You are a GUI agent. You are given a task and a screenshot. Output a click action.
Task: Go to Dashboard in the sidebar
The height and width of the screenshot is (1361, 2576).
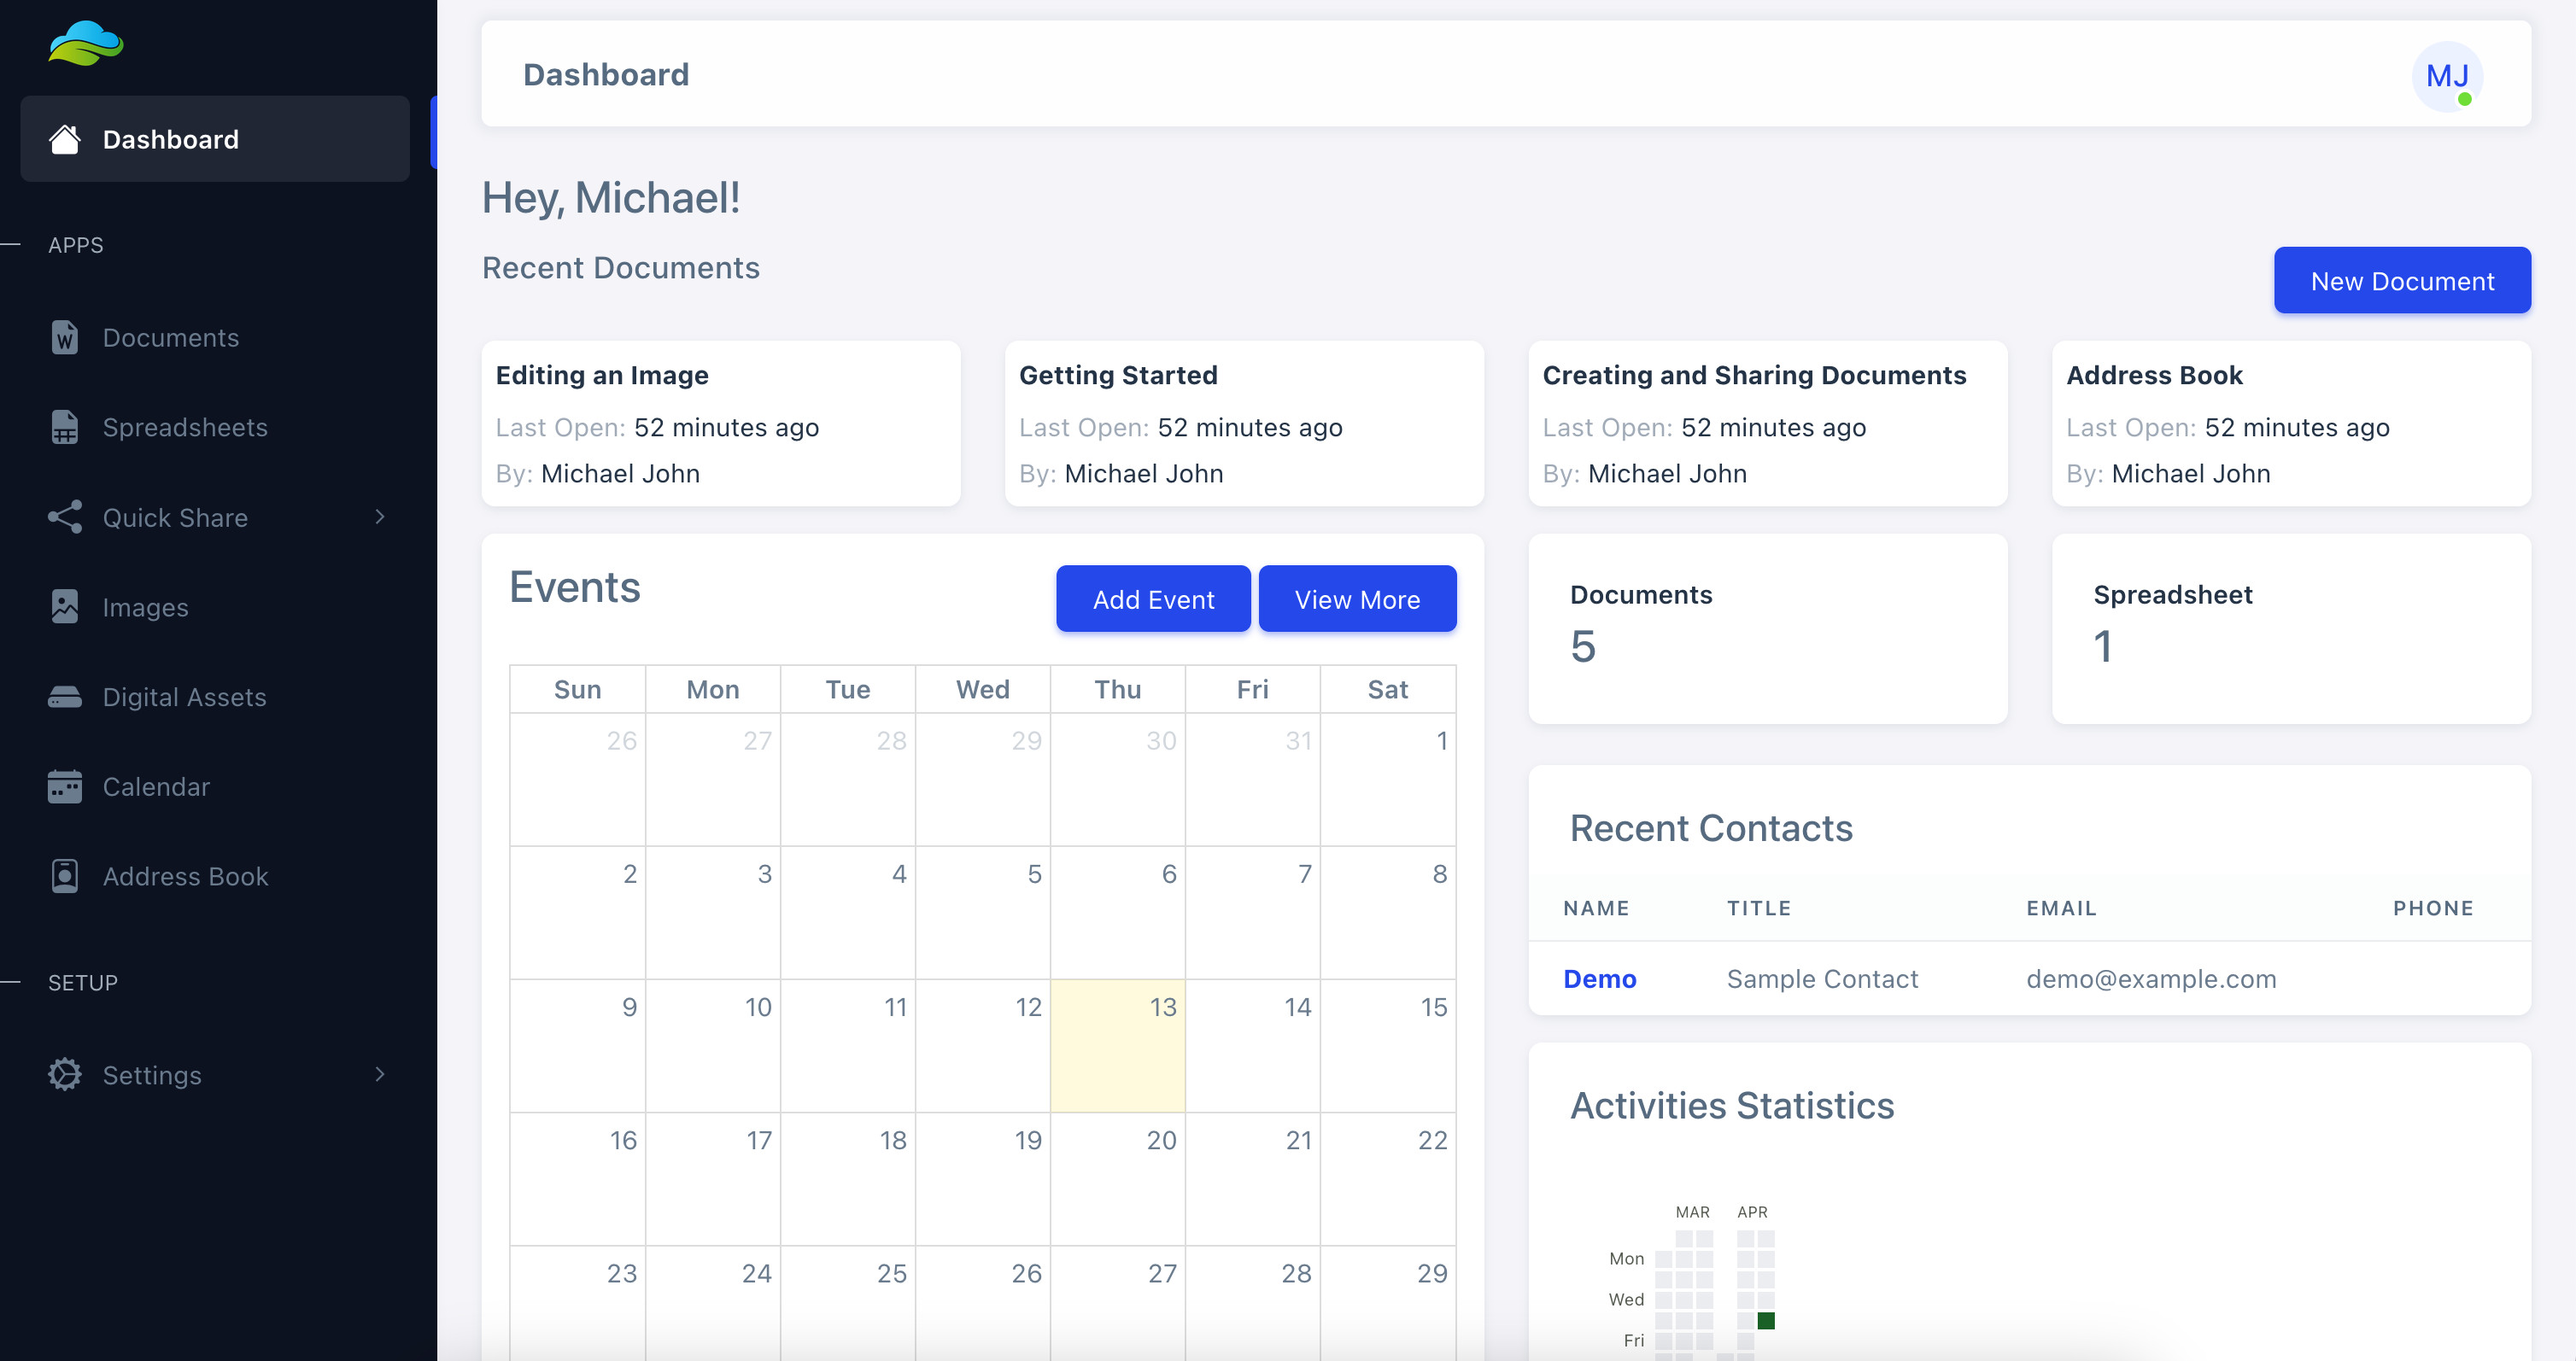170,140
